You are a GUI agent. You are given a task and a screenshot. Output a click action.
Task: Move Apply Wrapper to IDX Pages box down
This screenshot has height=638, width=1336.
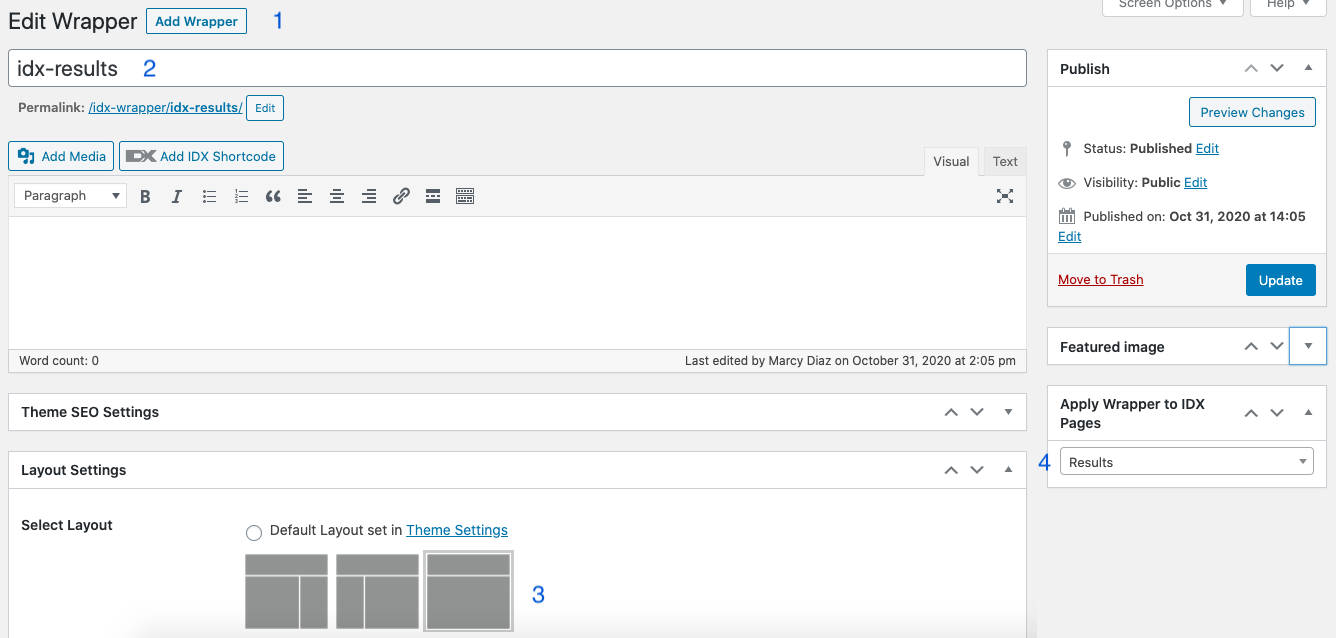click(x=1277, y=412)
